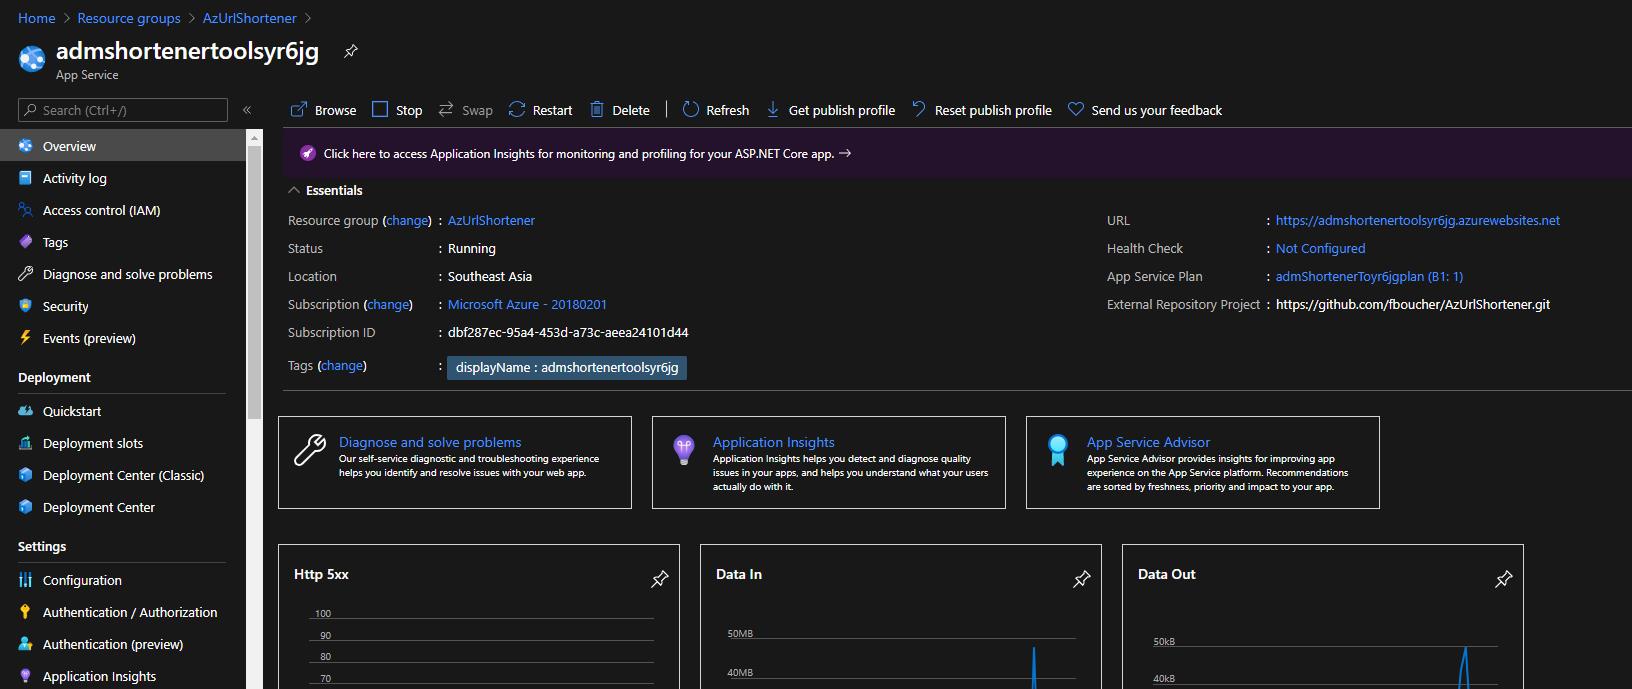Collapse the Essentials section

tap(325, 190)
